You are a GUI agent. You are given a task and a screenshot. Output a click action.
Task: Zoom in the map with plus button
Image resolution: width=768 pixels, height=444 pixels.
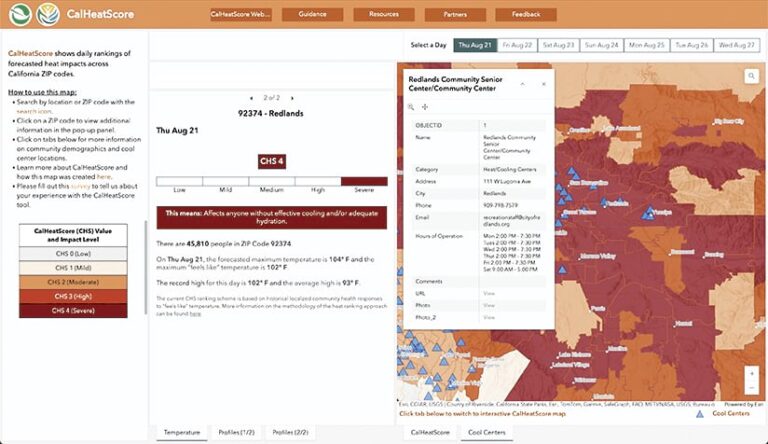click(752, 373)
